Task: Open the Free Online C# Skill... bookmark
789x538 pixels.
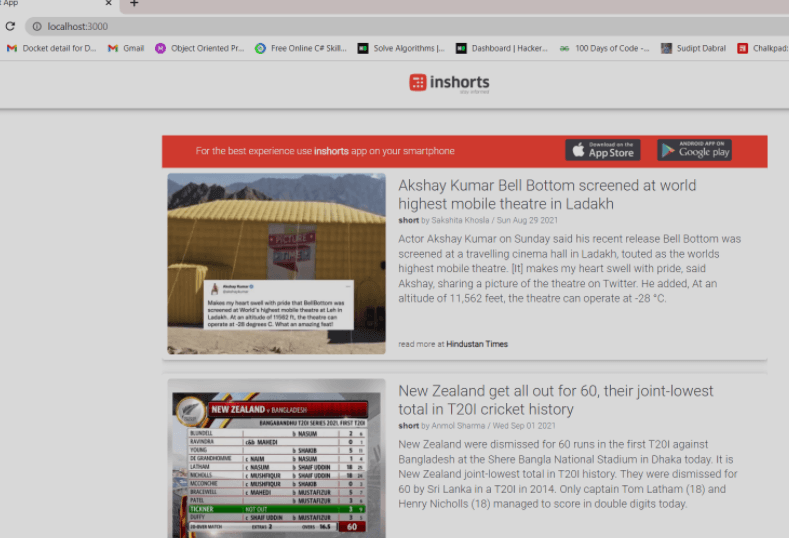Action: [301, 48]
